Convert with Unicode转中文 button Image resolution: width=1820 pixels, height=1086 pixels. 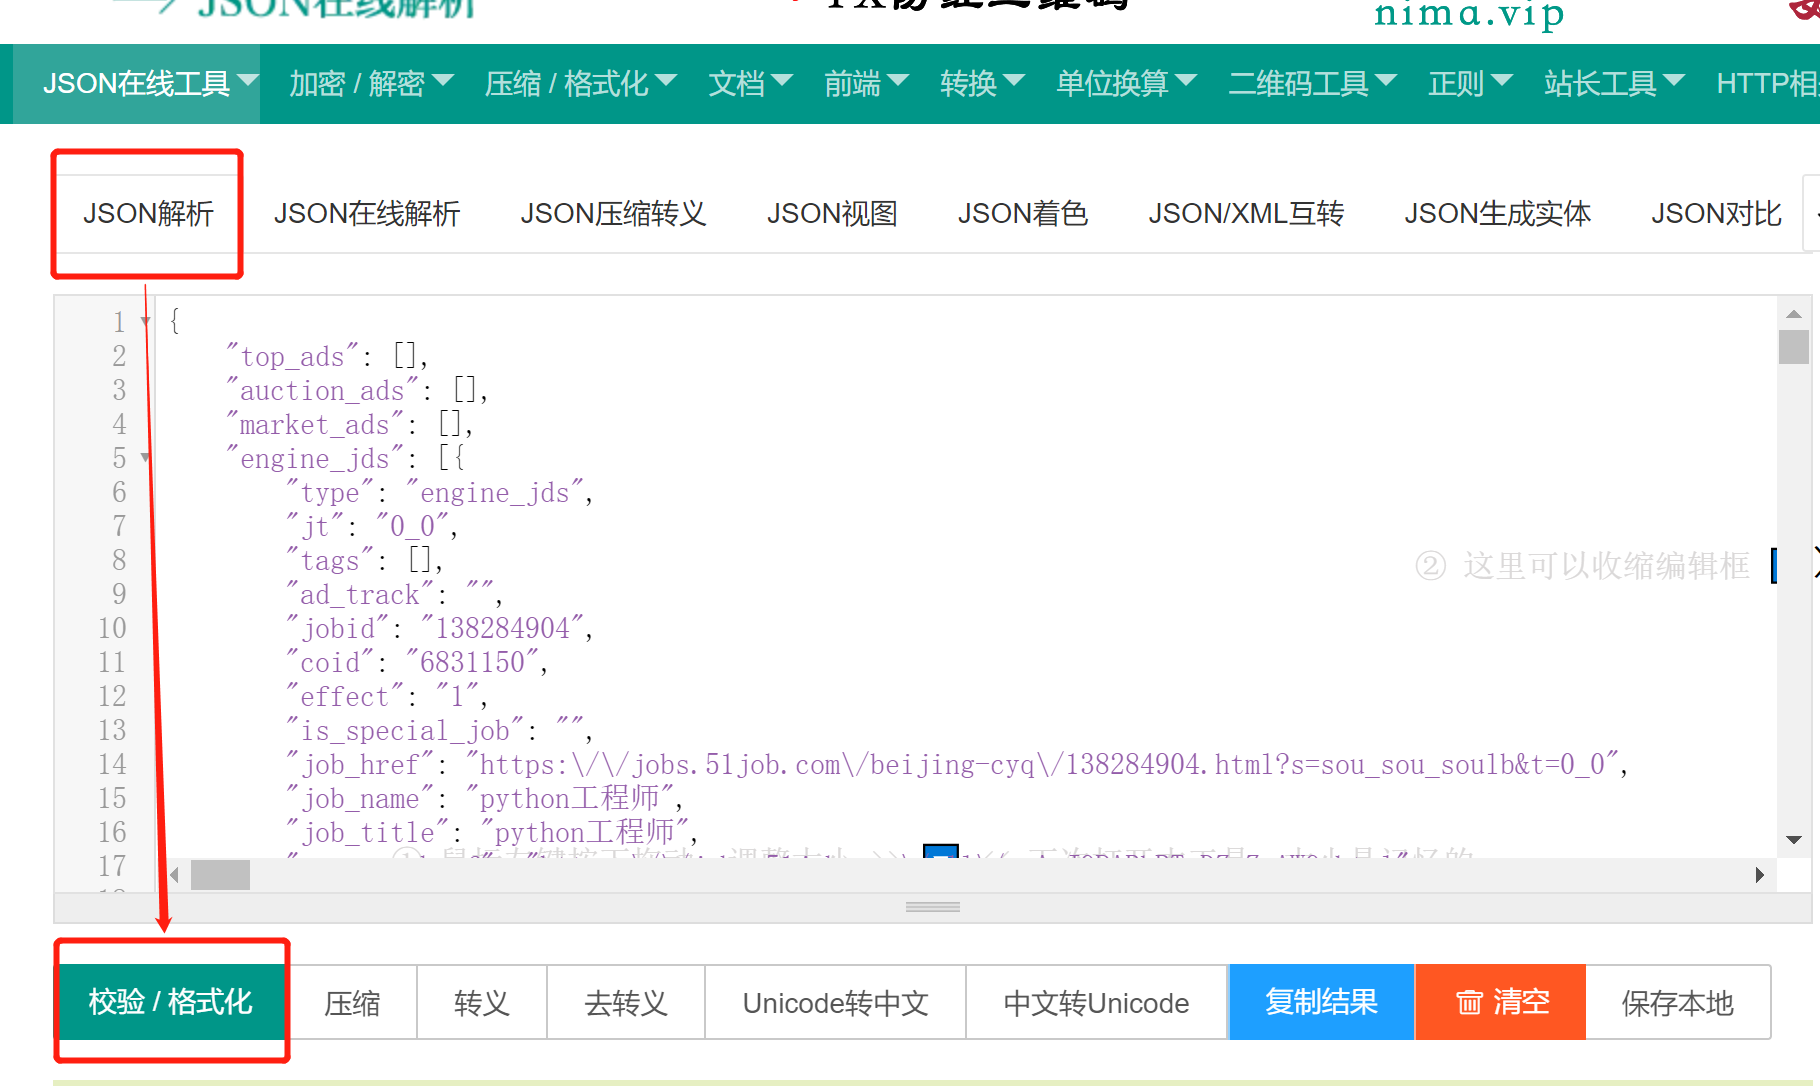point(836,1003)
